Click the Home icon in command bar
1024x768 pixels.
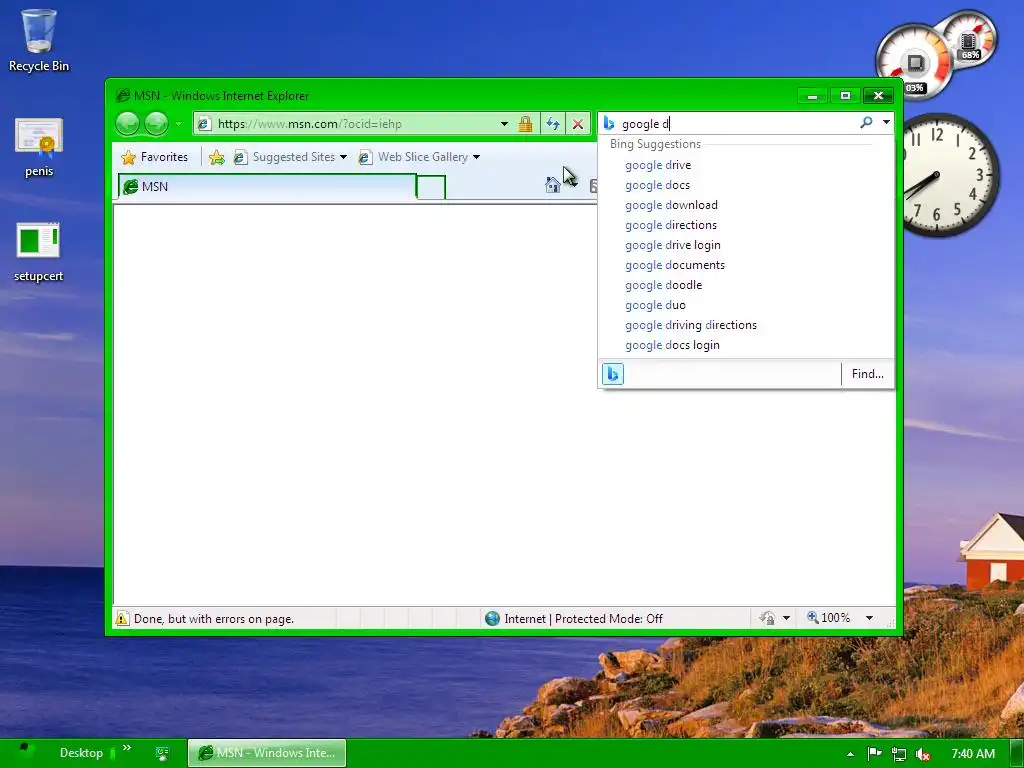pos(552,185)
